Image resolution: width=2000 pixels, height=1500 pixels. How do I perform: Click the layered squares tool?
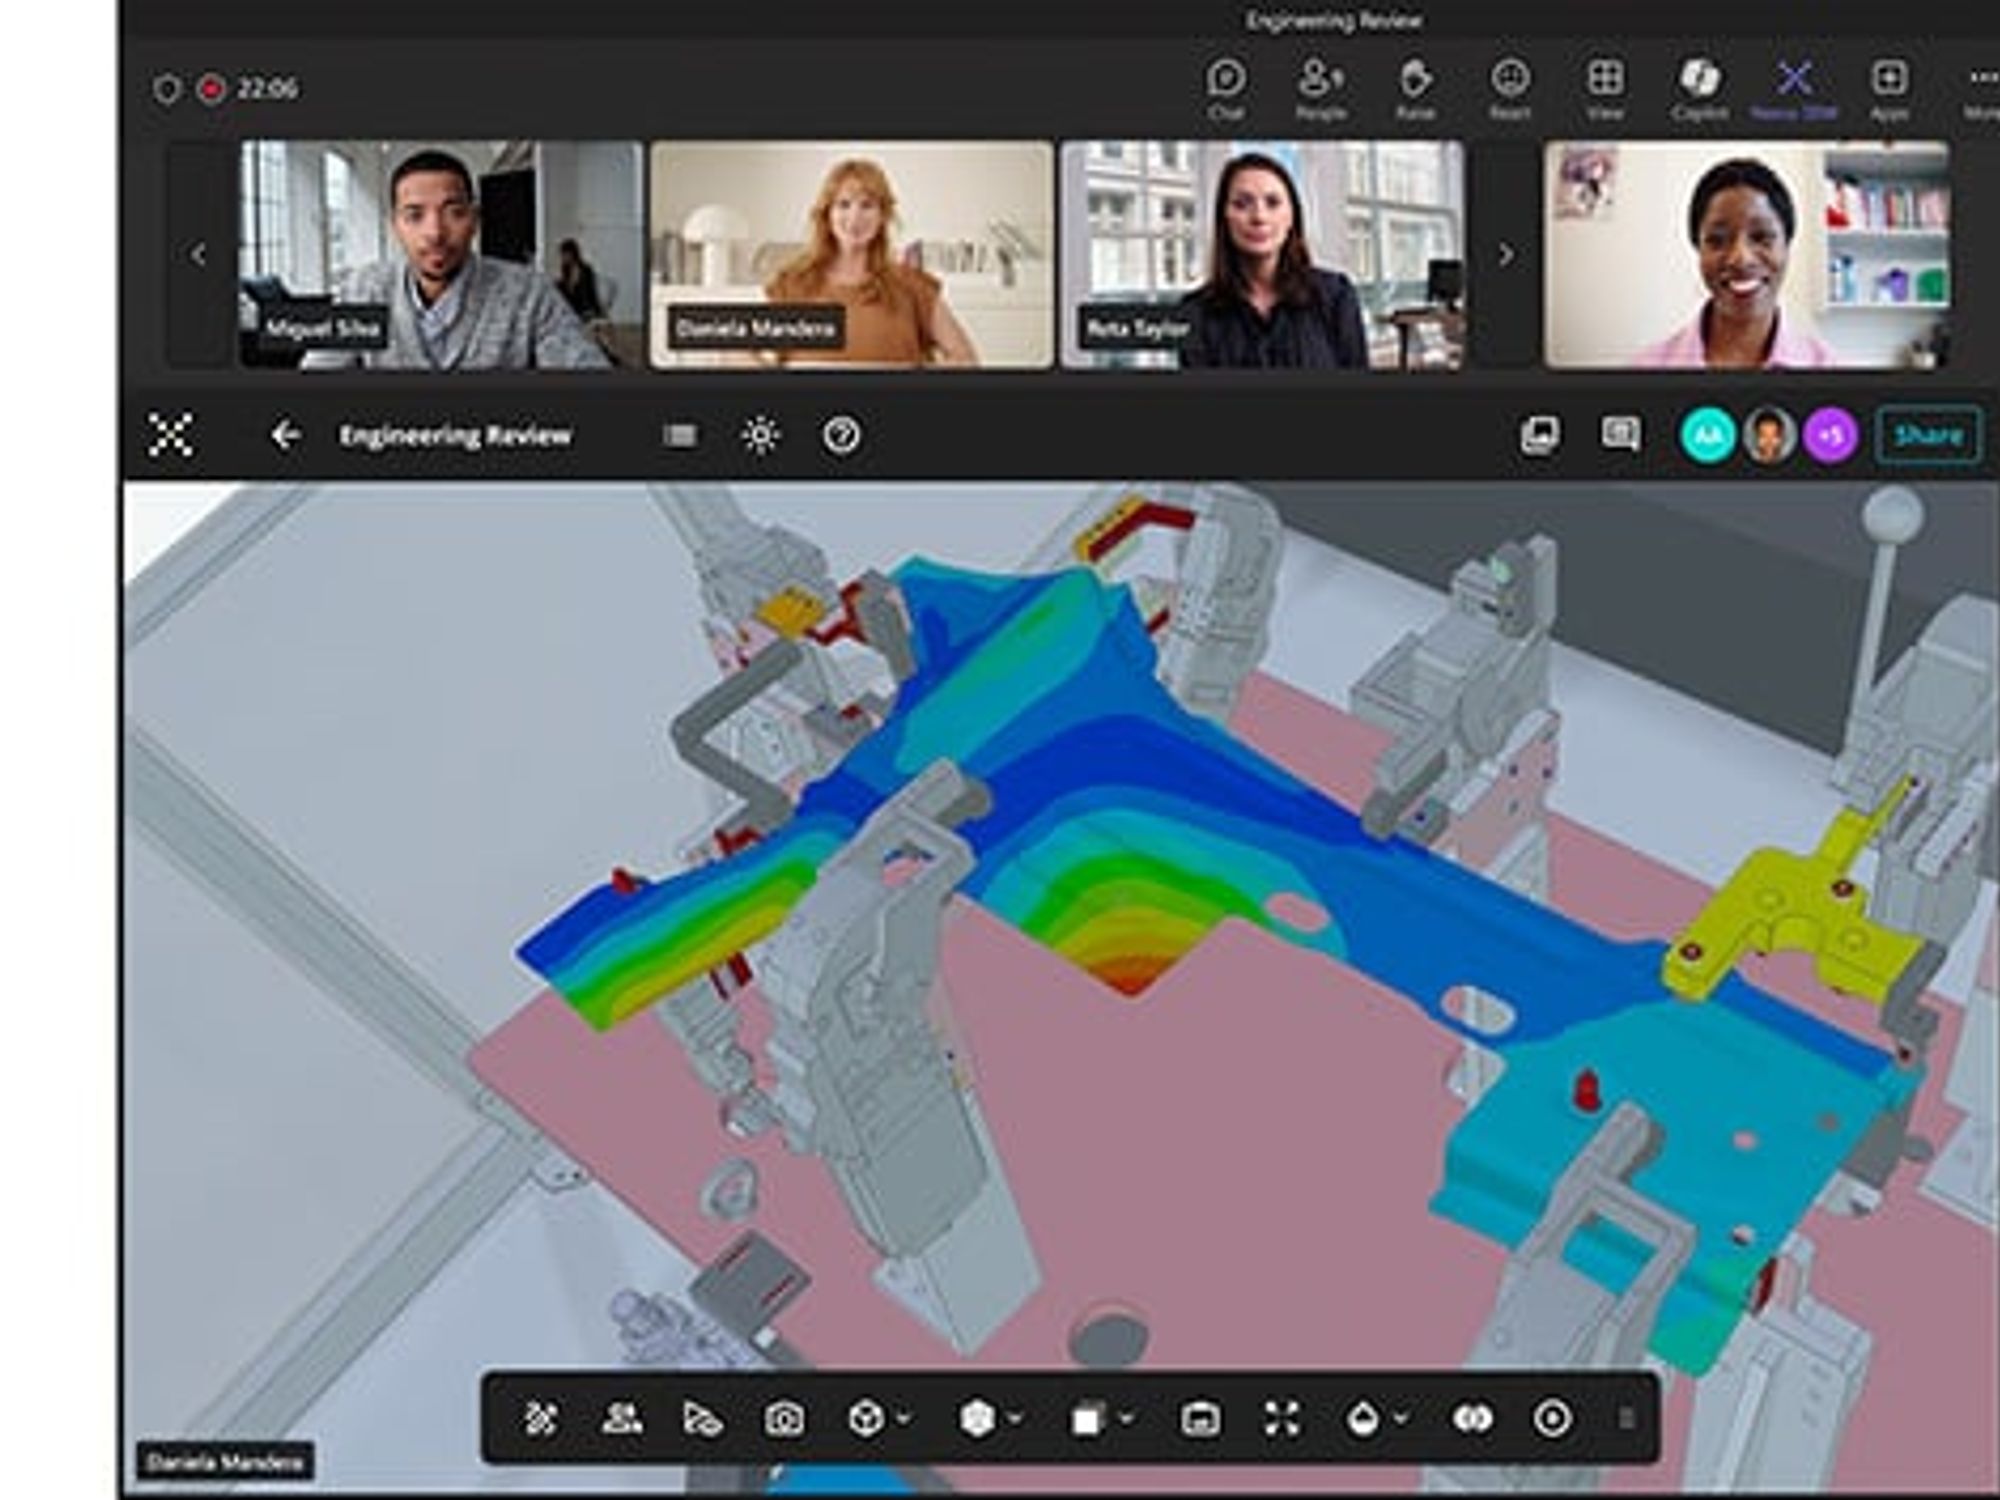[1087, 1418]
